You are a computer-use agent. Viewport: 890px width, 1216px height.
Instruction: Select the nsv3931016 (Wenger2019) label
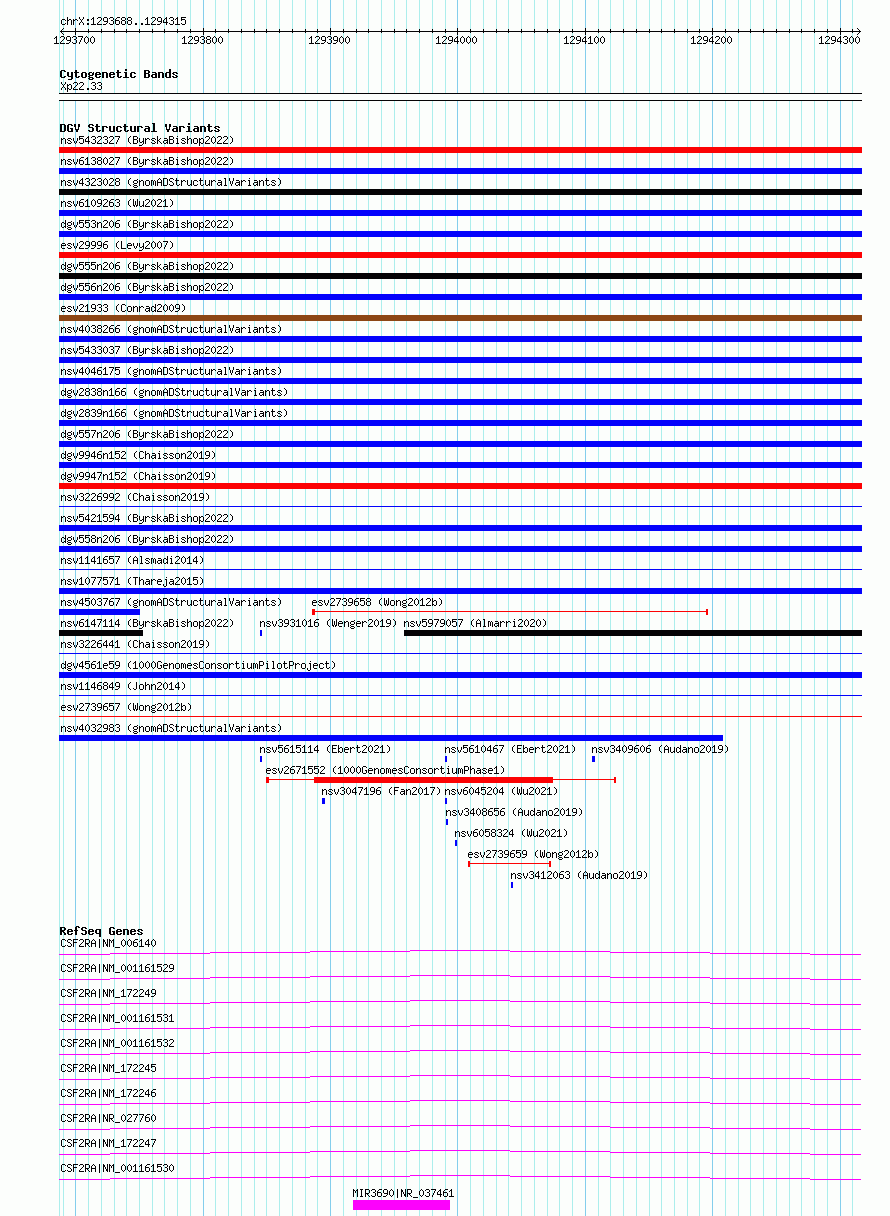coord(328,623)
